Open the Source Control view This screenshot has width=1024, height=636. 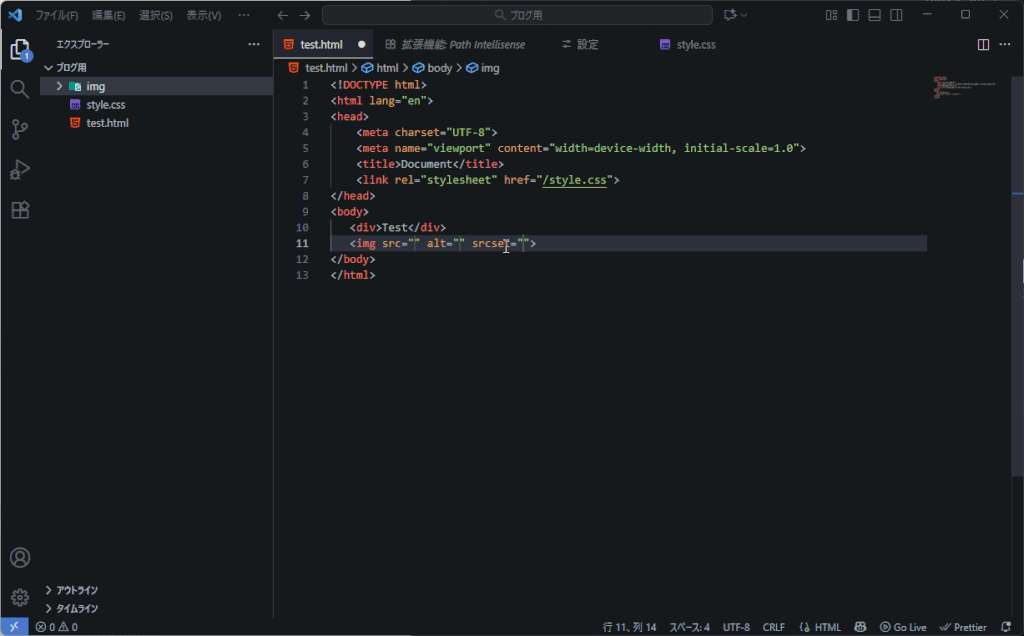tap(19, 129)
